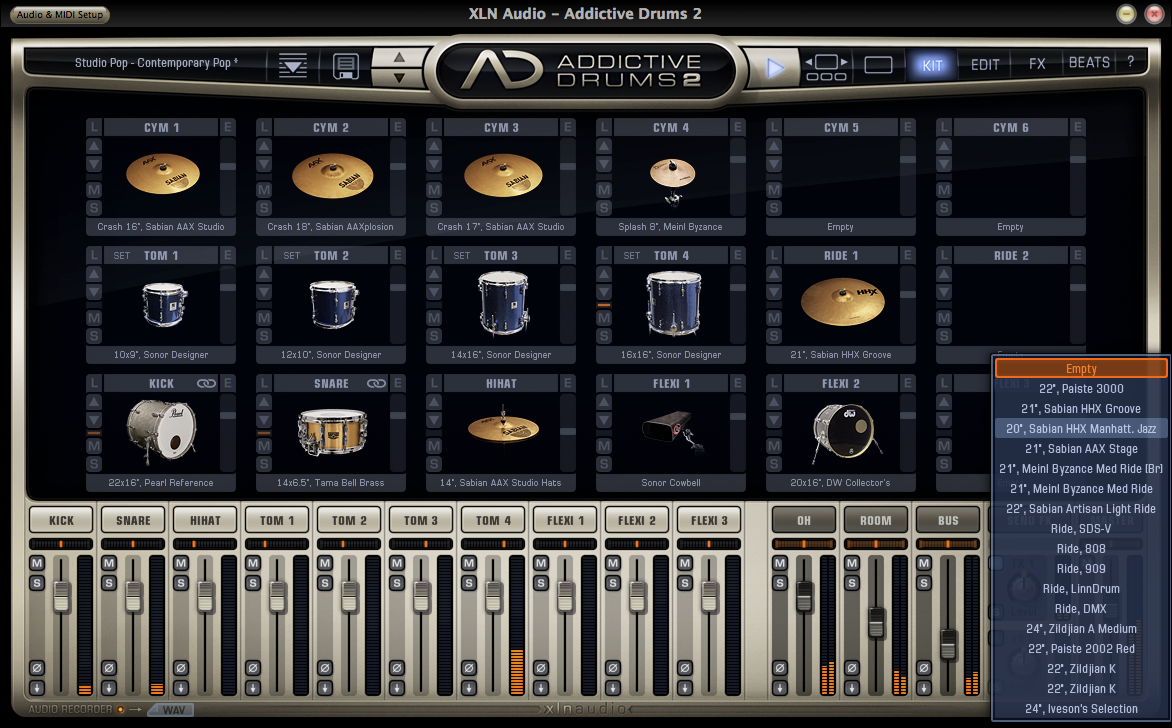1172x728 pixels.
Task: Mute the BUS mixer channel
Action: pyautogui.click(x=924, y=563)
